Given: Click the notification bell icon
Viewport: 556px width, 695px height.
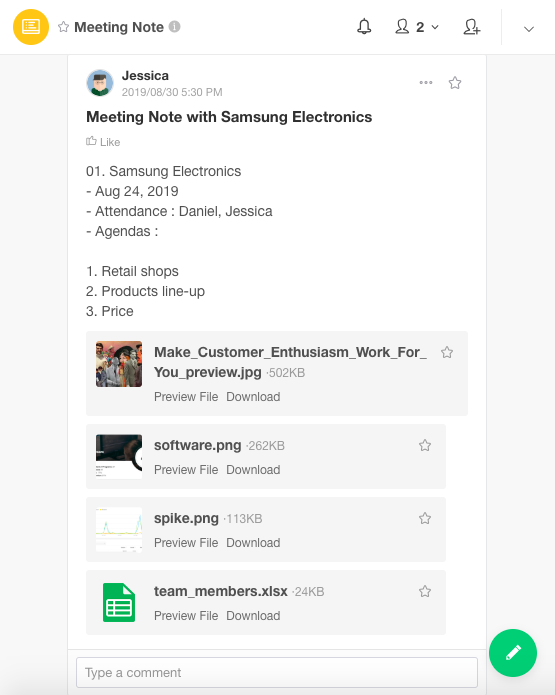Looking at the screenshot, I should coord(364,27).
